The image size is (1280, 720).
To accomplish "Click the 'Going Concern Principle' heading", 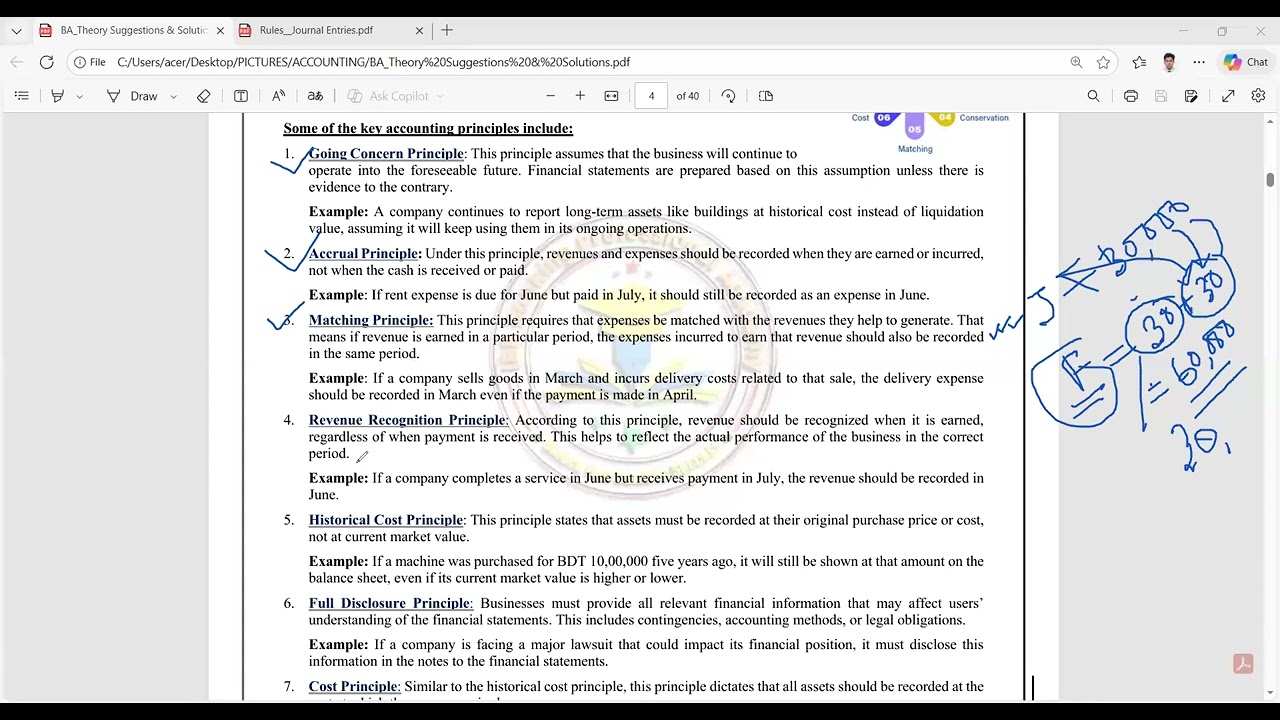I will point(386,154).
